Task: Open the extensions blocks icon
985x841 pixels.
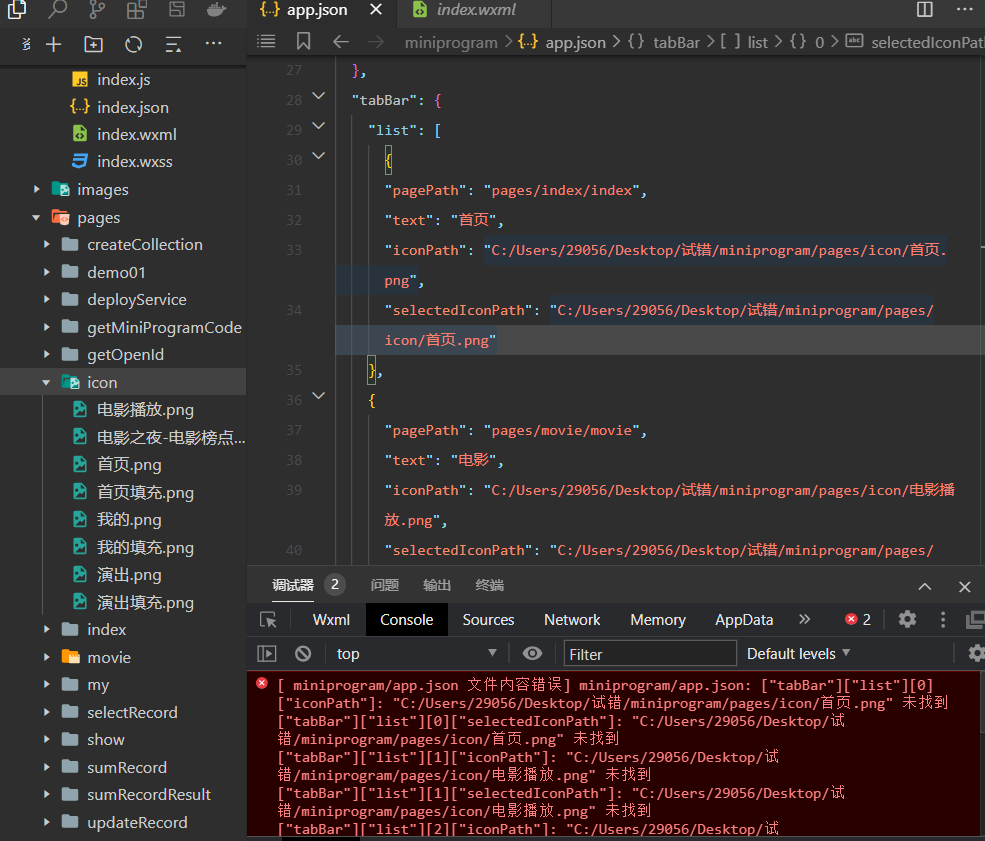Action: pos(136,9)
